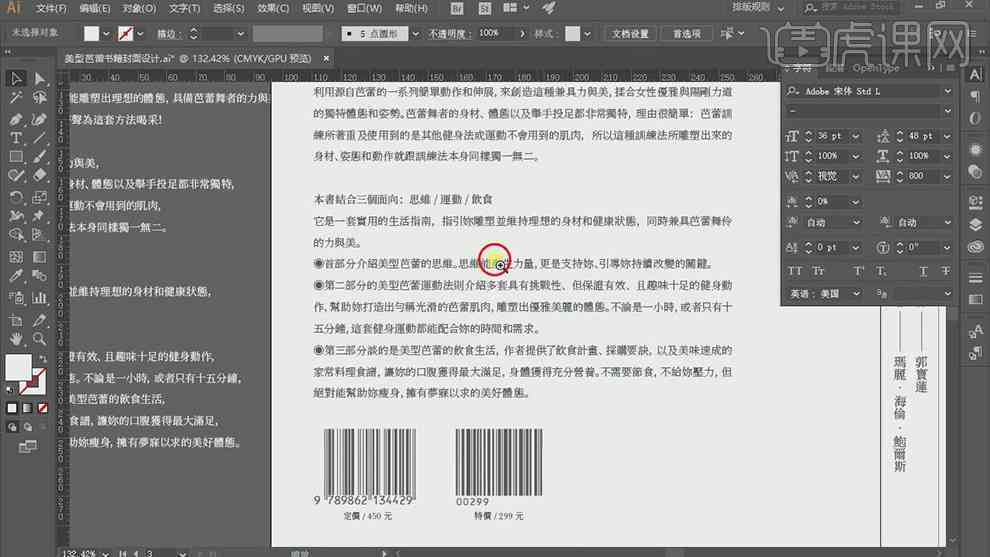990x557 pixels.
Task: Swap fill and stroke arrow icon
Action: pos(42,359)
